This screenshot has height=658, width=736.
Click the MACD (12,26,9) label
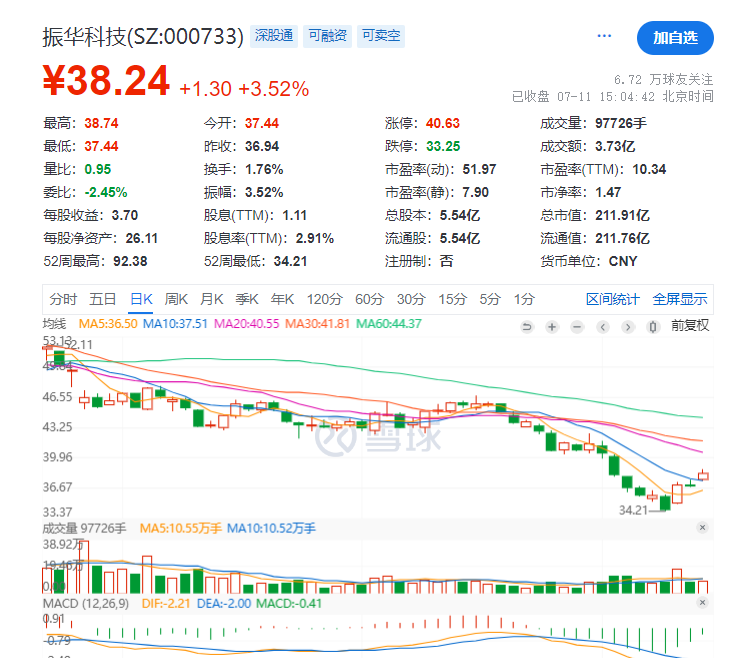tap(86, 603)
